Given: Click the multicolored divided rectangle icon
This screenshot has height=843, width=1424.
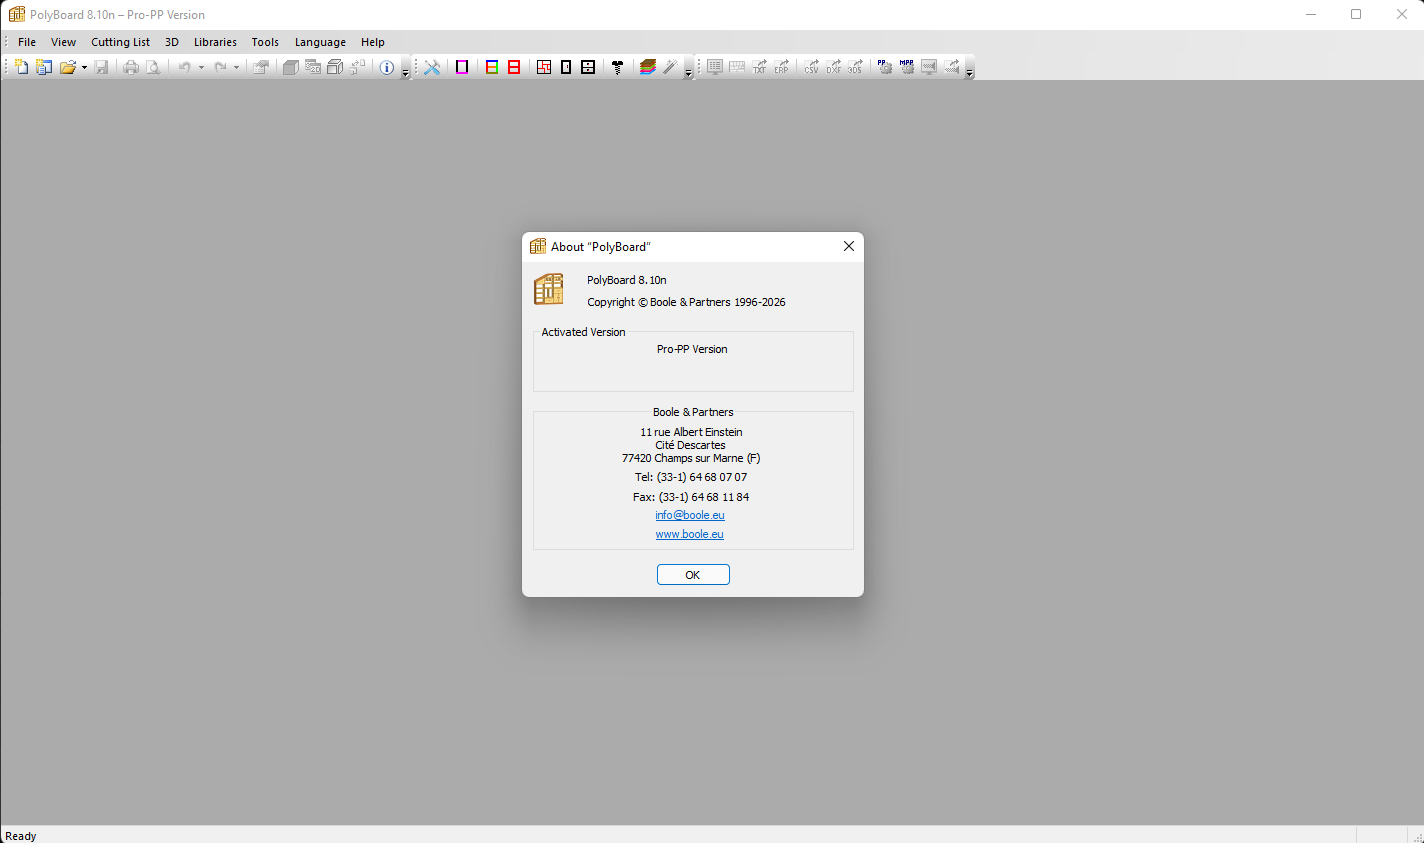Looking at the screenshot, I should [492, 67].
